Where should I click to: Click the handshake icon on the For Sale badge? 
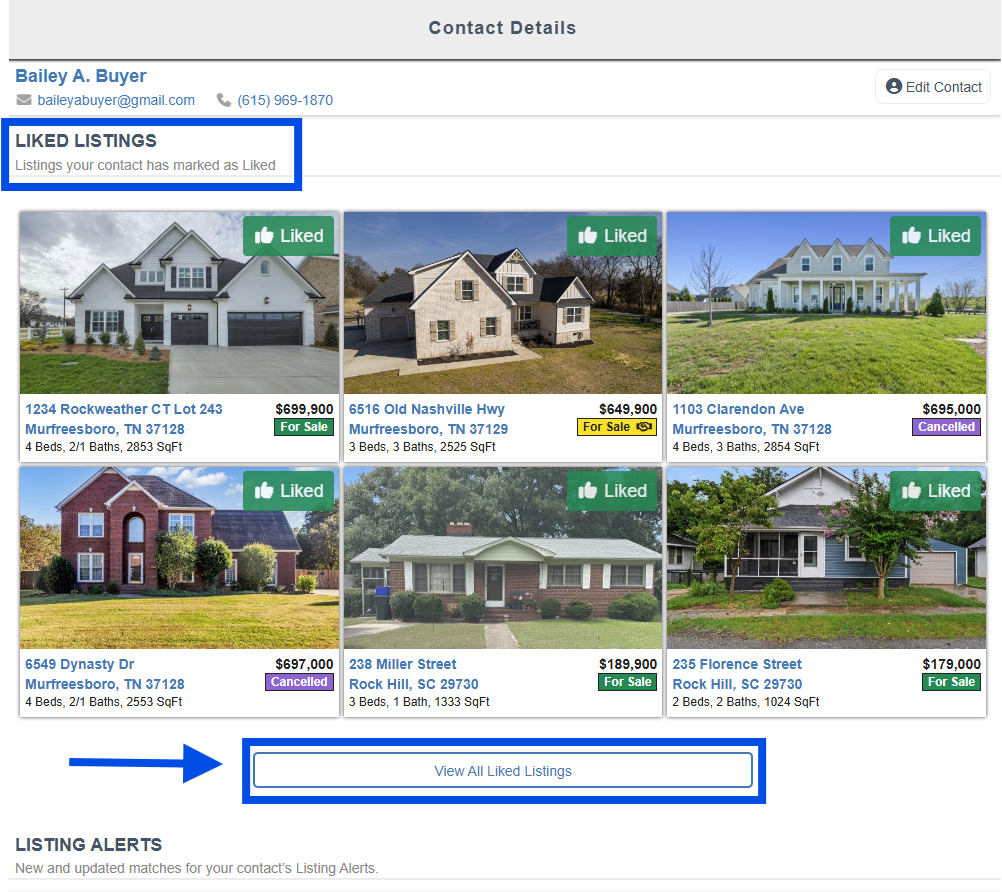(x=644, y=427)
